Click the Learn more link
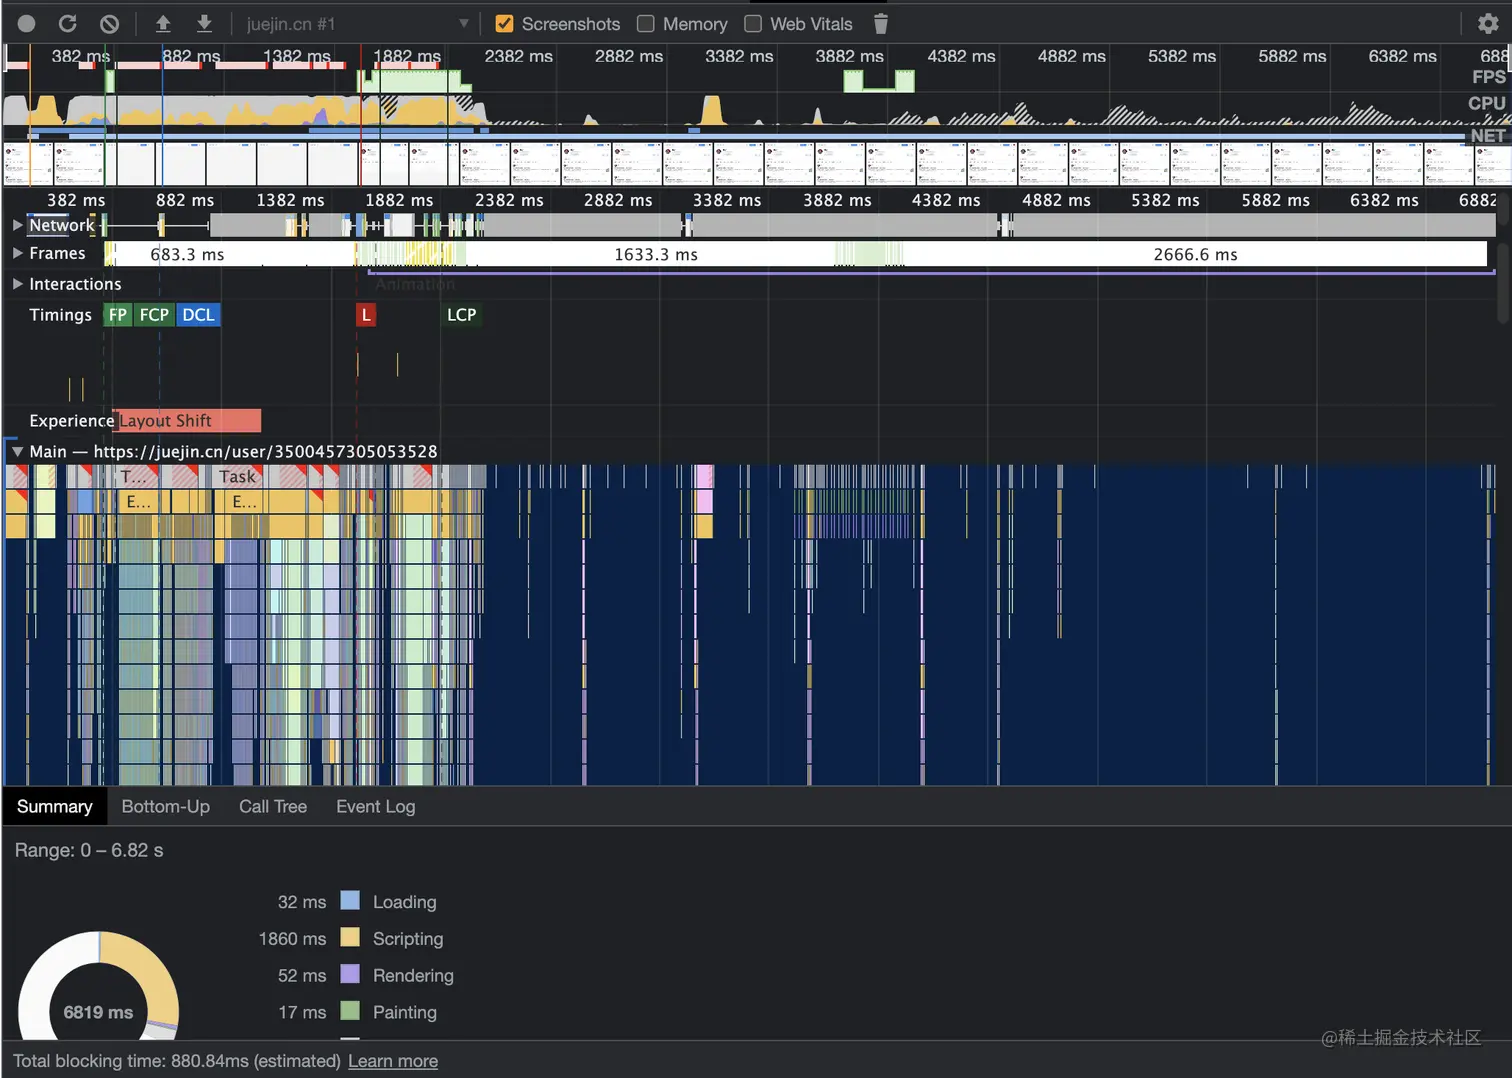The height and width of the screenshot is (1078, 1512). click(x=393, y=1061)
